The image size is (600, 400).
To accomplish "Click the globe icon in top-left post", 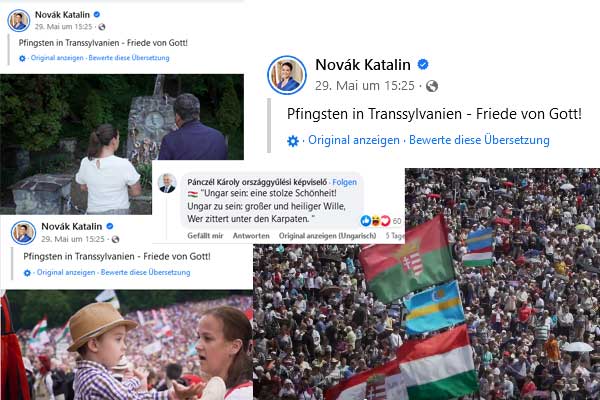I will [102, 27].
